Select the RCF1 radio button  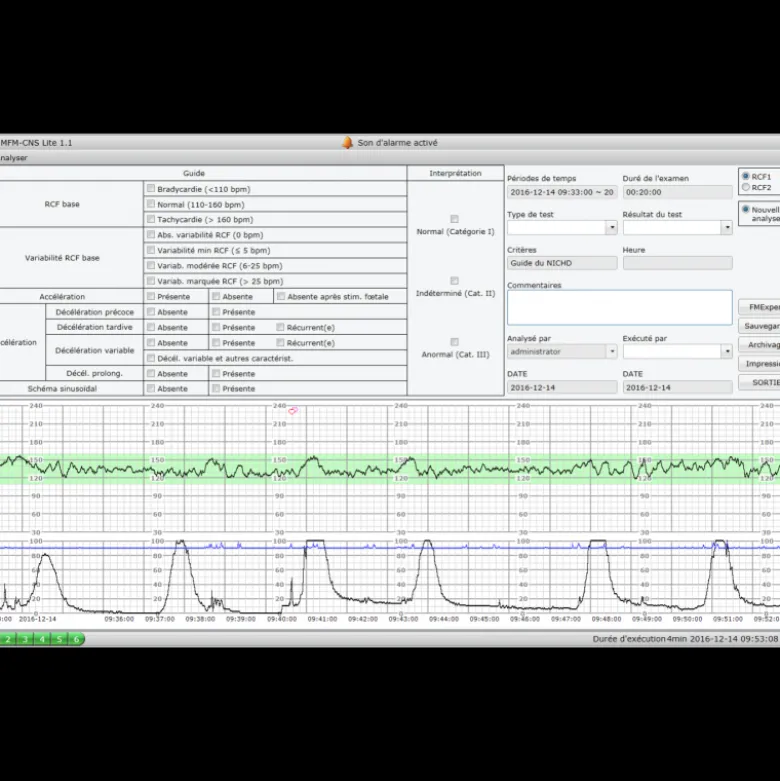click(746, 176)
